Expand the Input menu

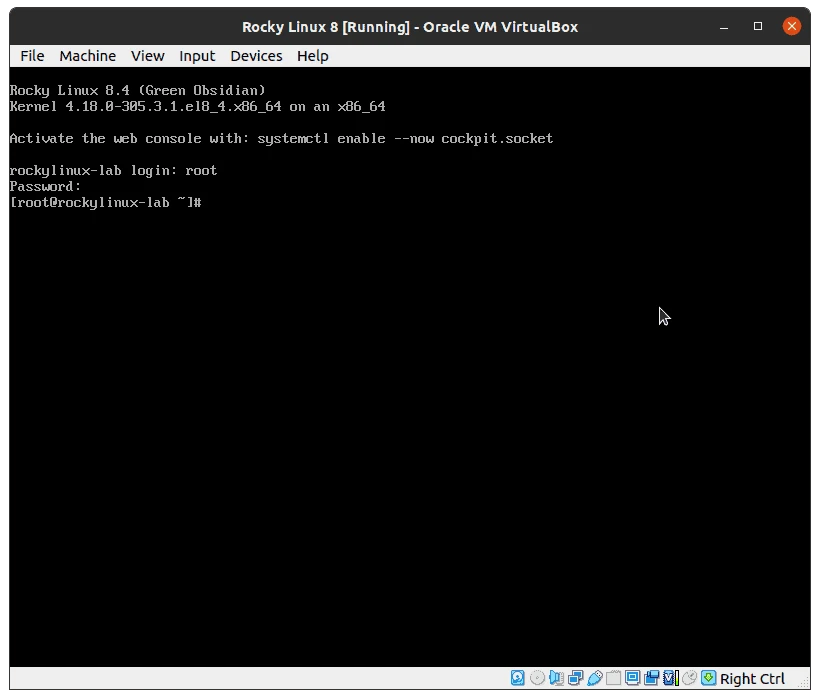point(197,56)
